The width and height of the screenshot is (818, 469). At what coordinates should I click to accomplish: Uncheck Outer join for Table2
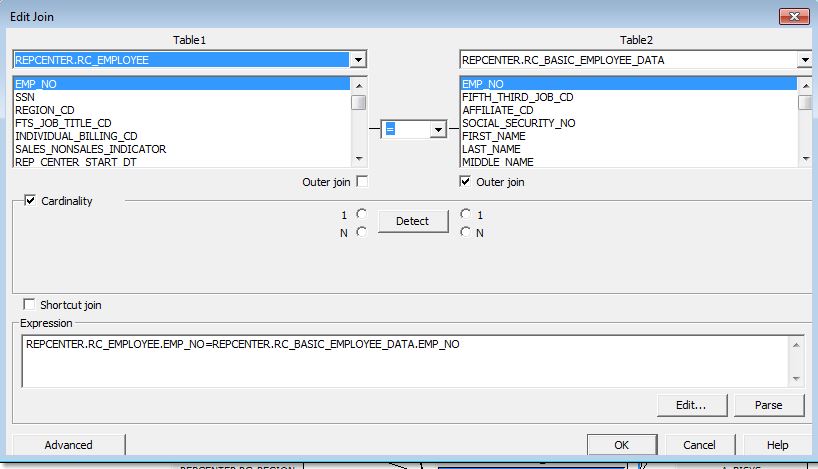pos(466,182)
